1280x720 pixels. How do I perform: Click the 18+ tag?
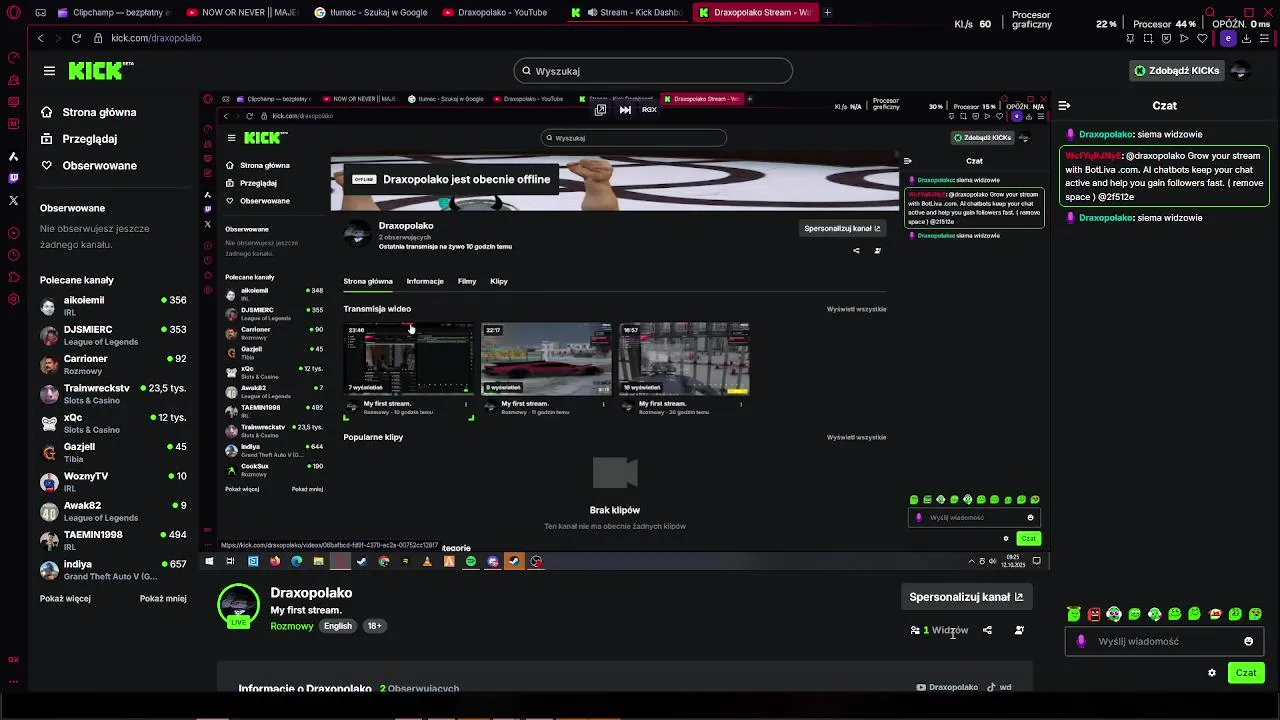pyautogui.click(x=374, y=626)
